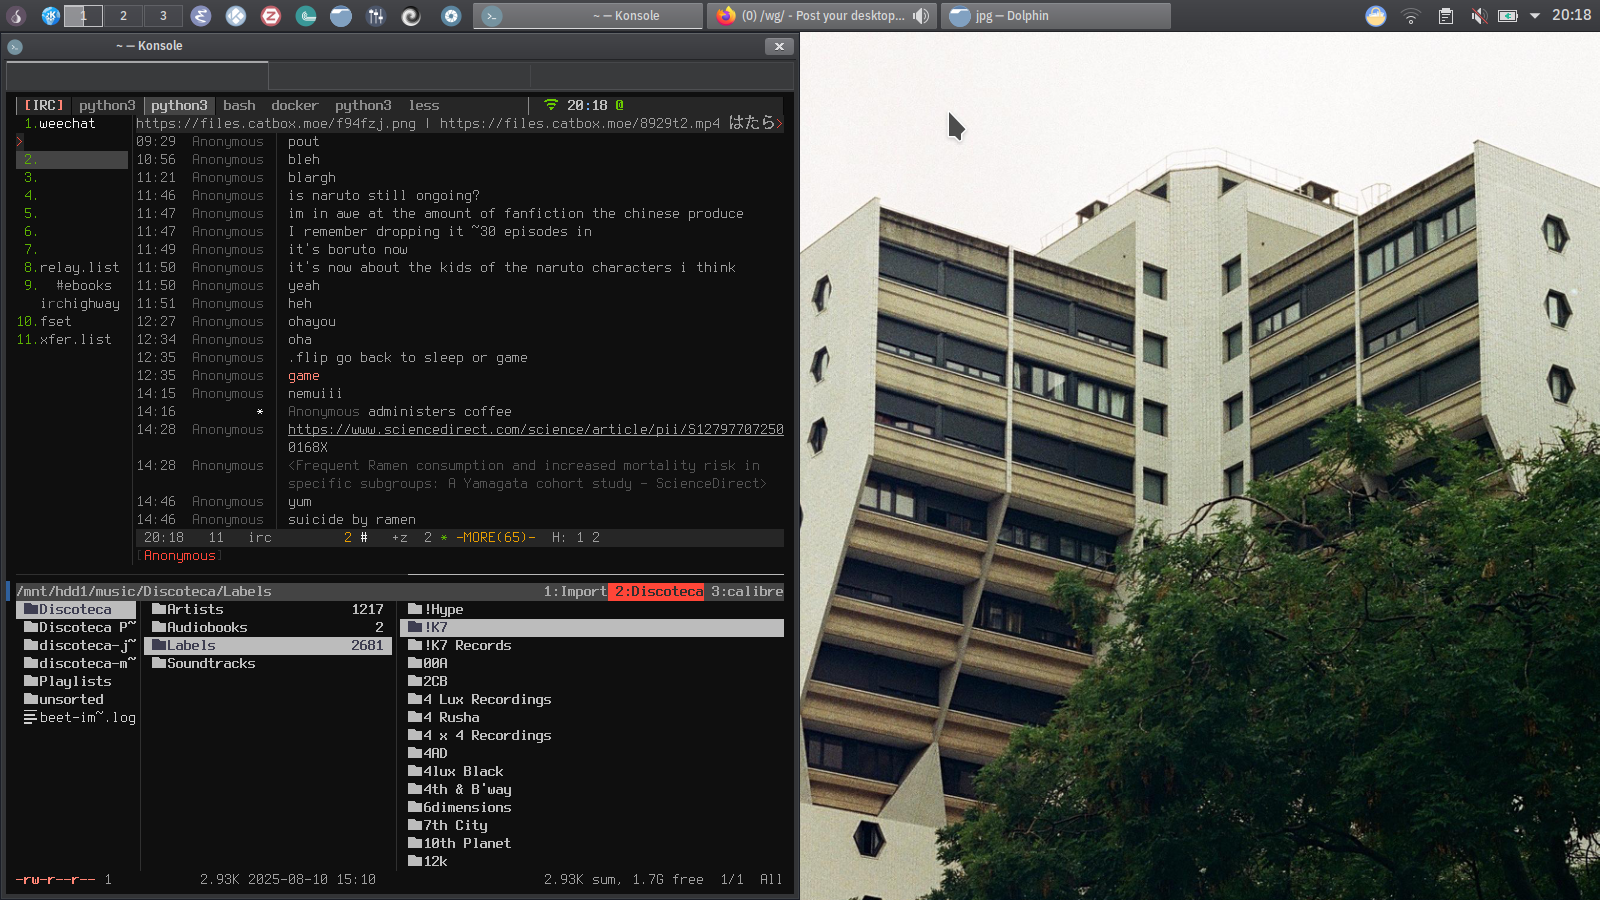Viewport: 1600px width, 900px height.
Task: Click the weechat input line with Anonymous prompt
Action: (x=460, y=555)
